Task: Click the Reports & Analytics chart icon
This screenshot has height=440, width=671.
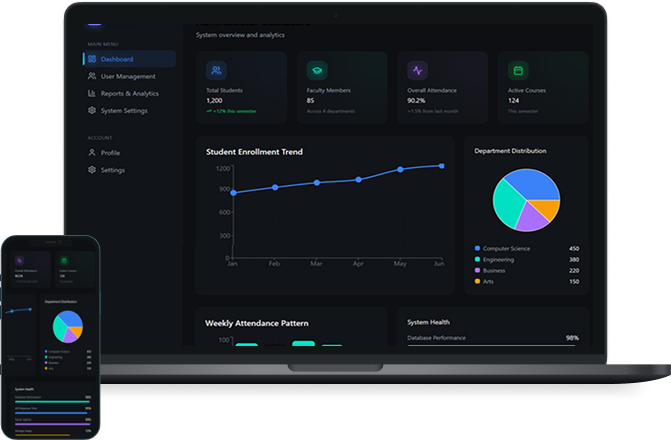Action: 92,93
